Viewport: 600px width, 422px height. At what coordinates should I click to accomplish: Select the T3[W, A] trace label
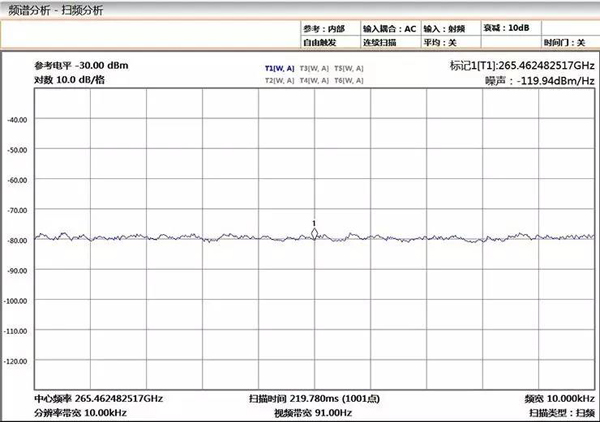pos(314,68)
